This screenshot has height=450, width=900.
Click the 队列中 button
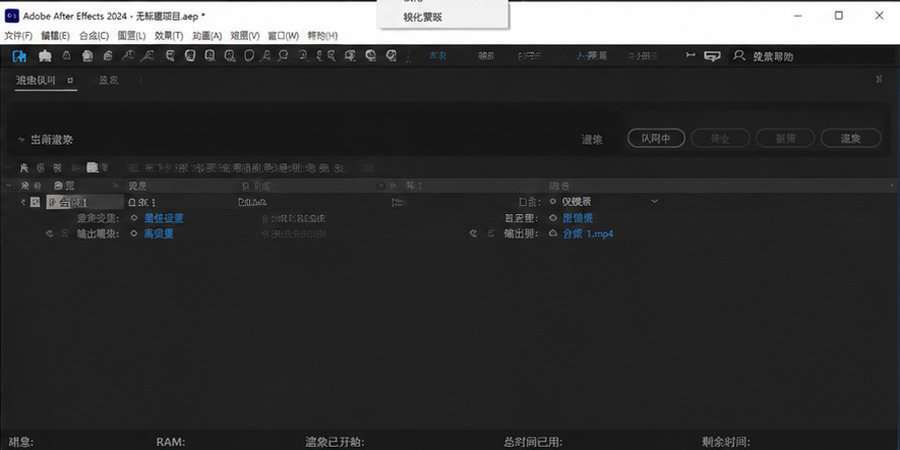(656, 138)
